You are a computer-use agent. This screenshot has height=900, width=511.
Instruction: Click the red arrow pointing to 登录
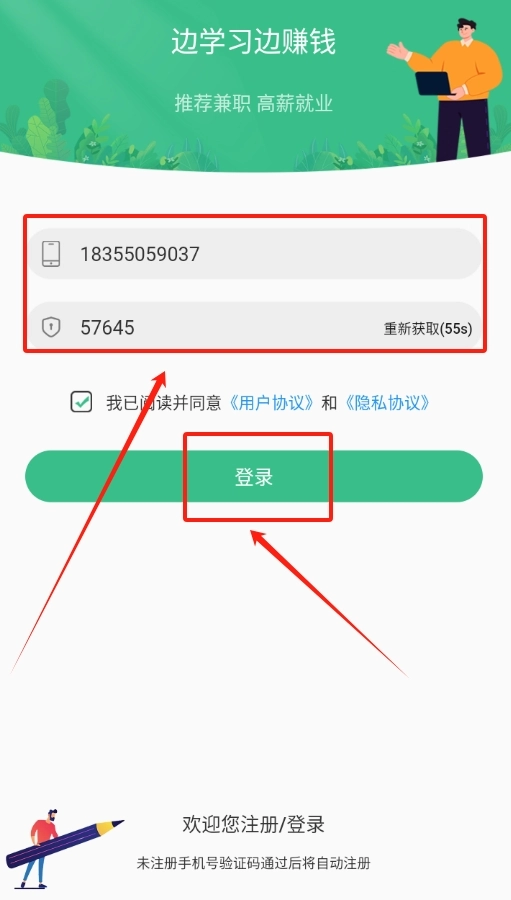328,603
